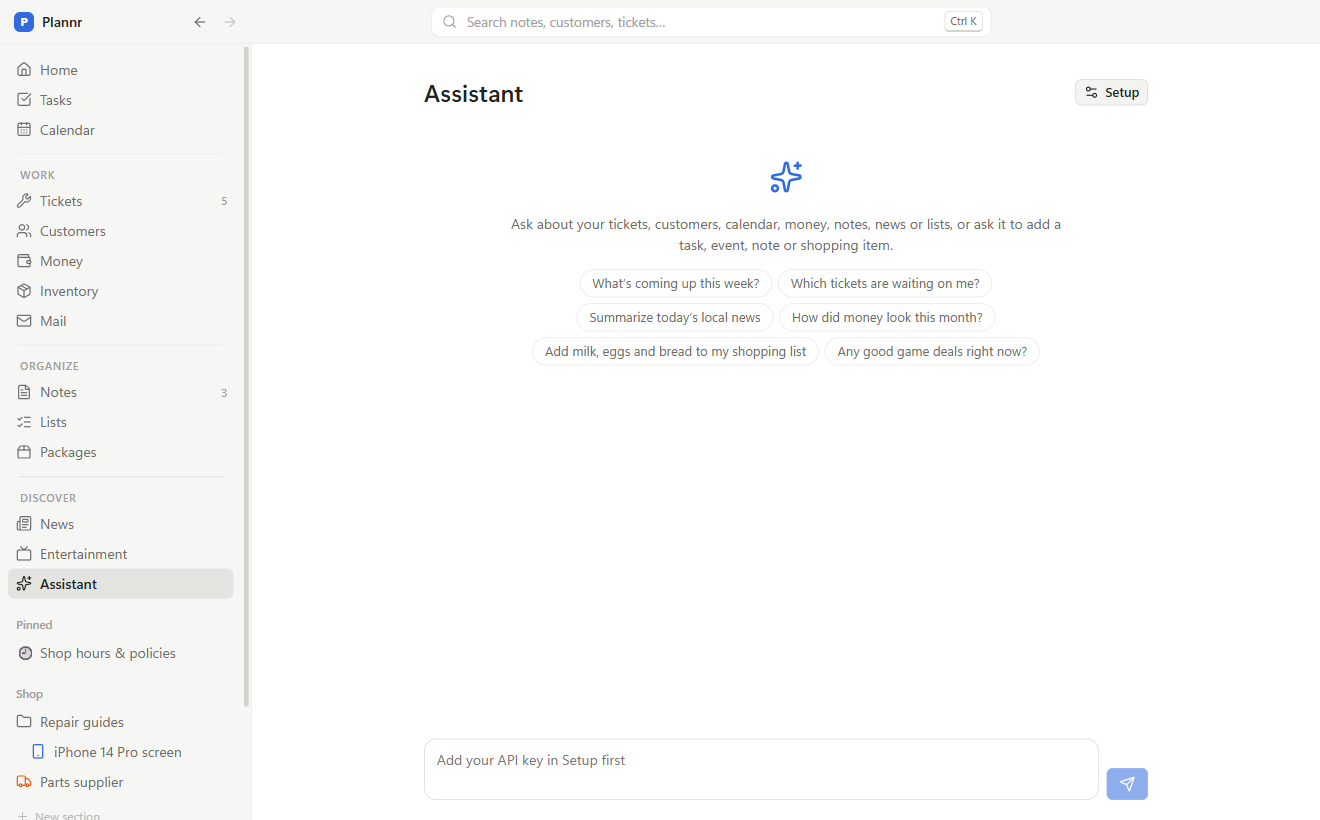1320x820 pixels.
Task: Choose "Summarize today's local news" suggestion
Action: 675,318
